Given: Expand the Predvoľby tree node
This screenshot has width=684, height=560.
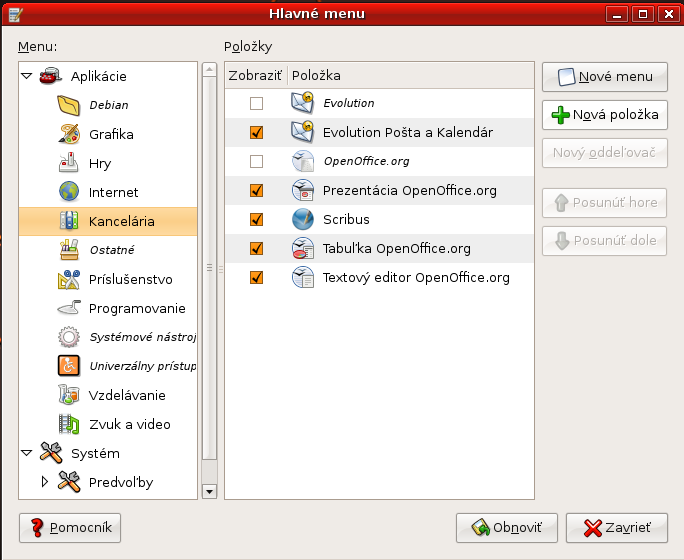Looking at the screenshot, I should click(x=44, y=482).
